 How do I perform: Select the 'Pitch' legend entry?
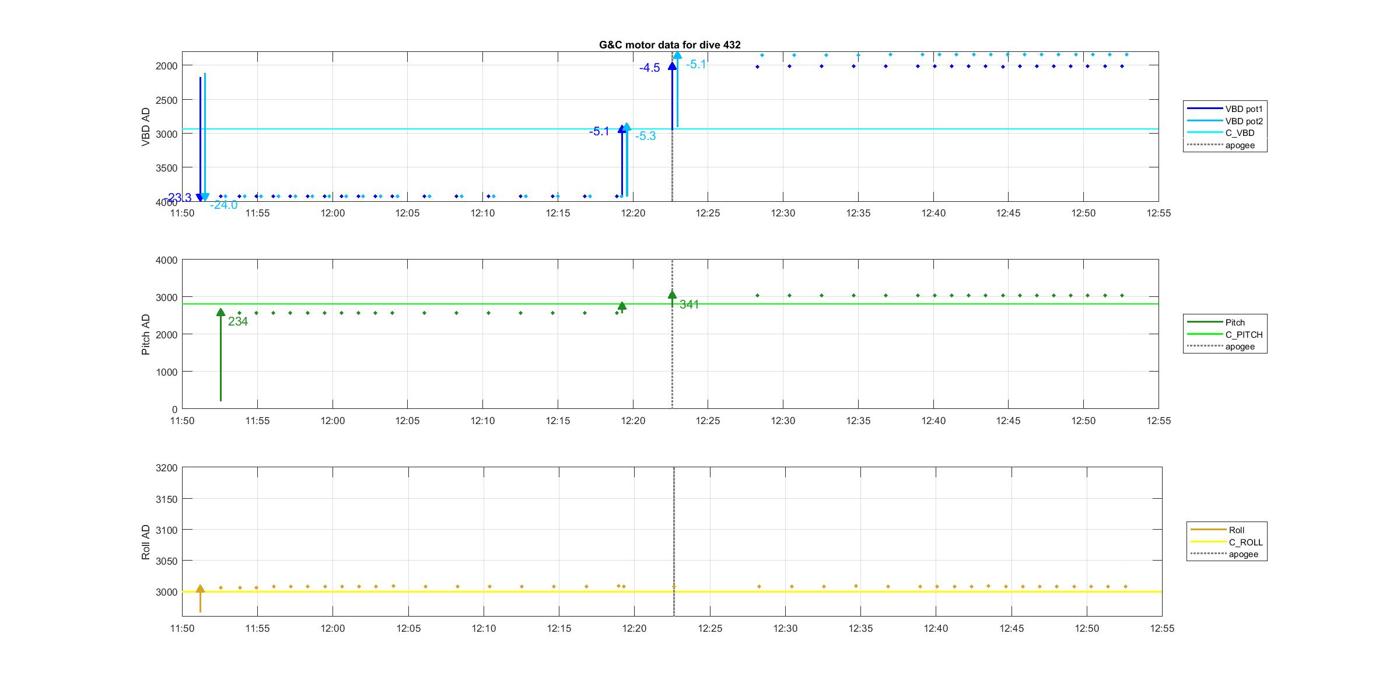click(1216, 322)
